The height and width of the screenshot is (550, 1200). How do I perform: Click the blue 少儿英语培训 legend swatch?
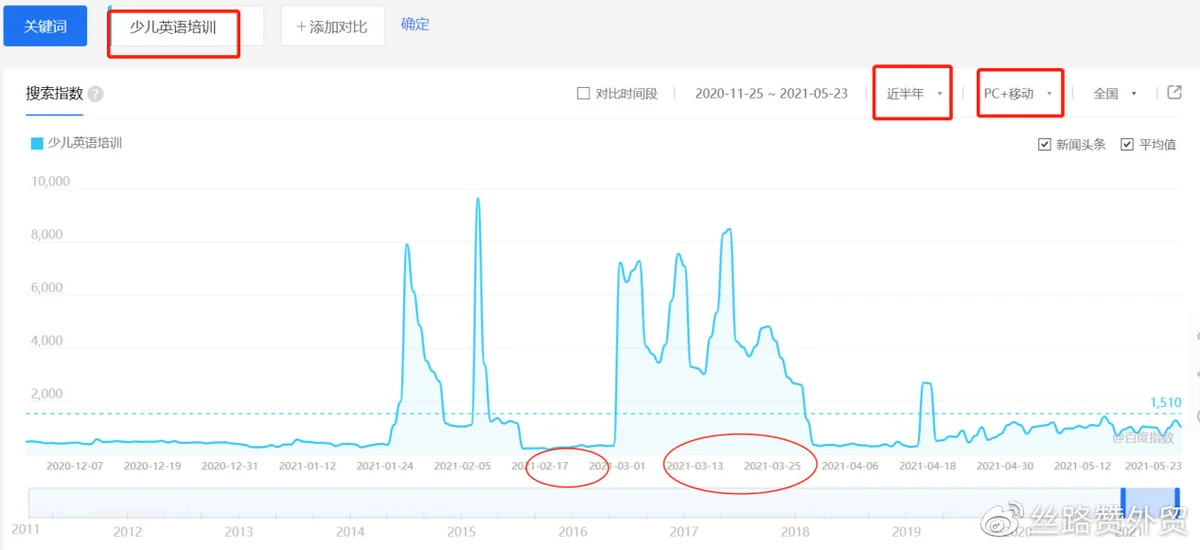coord(37,144)
